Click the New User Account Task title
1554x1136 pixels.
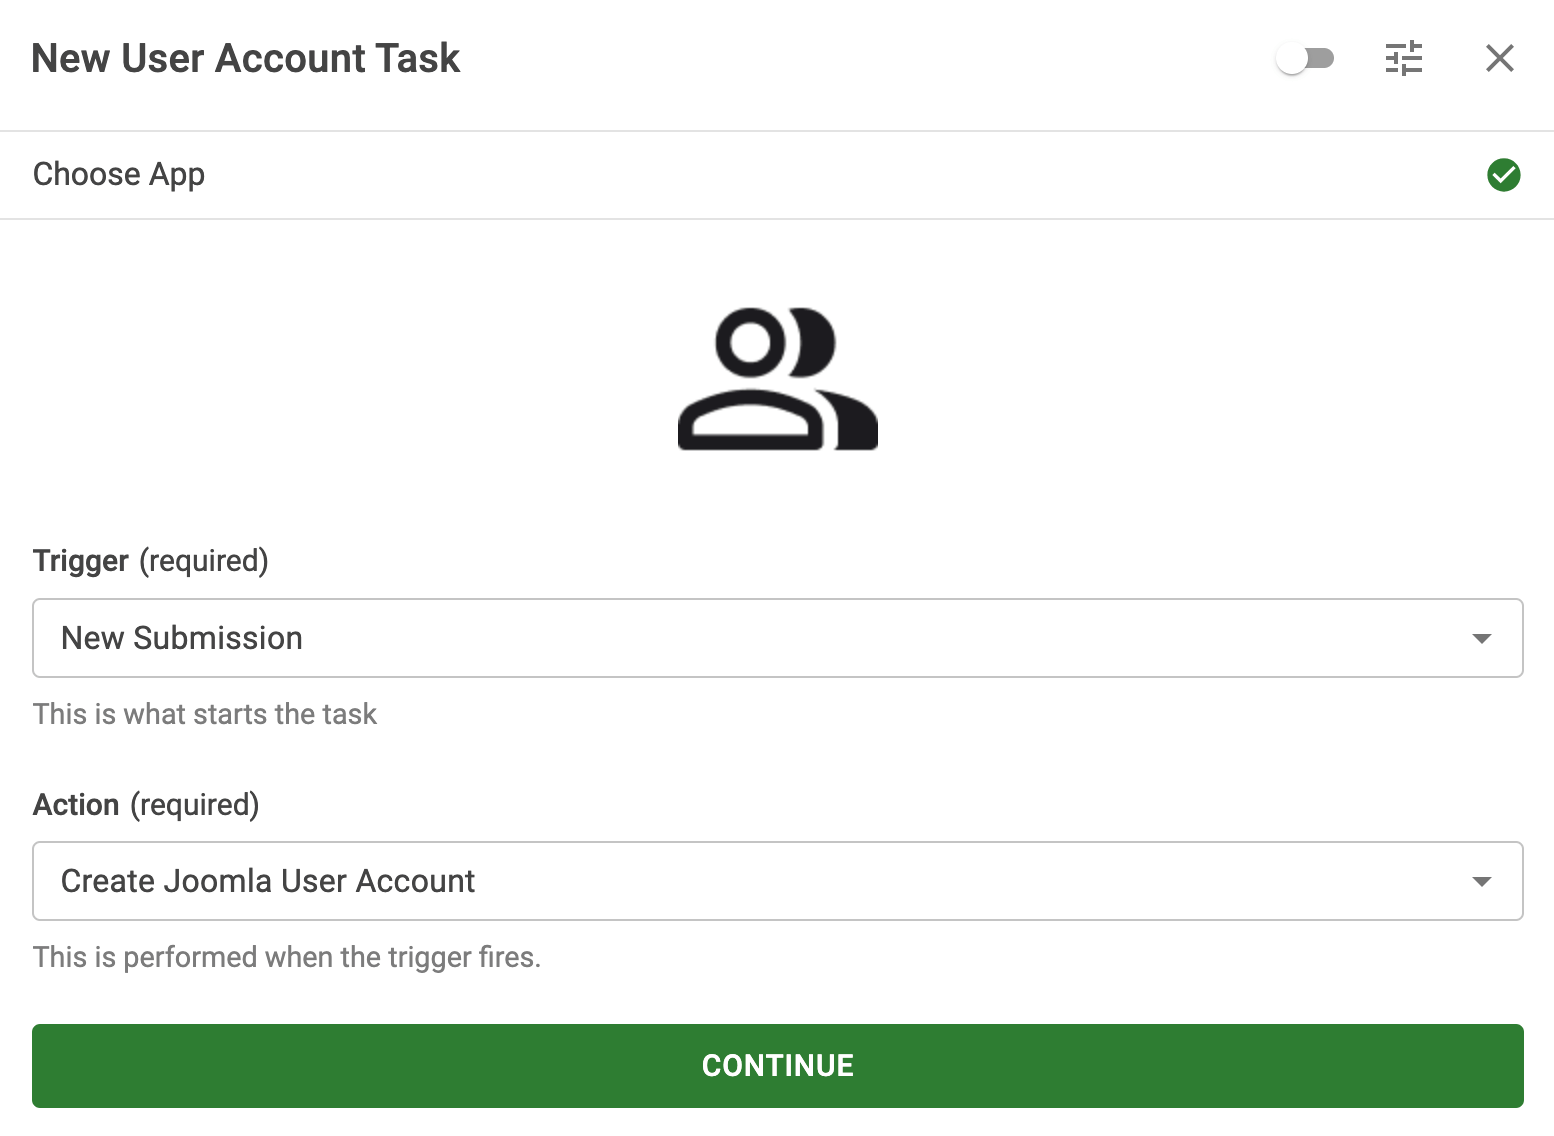click(x=246, y=58)
